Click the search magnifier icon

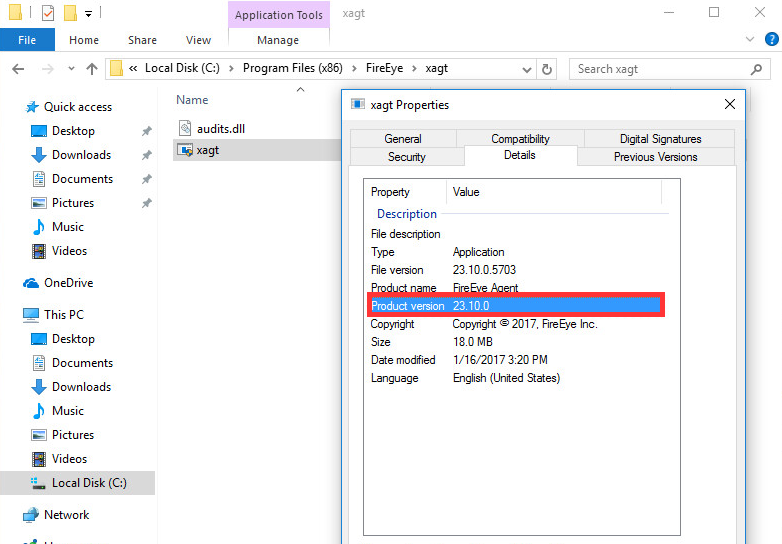click(756, 69)
